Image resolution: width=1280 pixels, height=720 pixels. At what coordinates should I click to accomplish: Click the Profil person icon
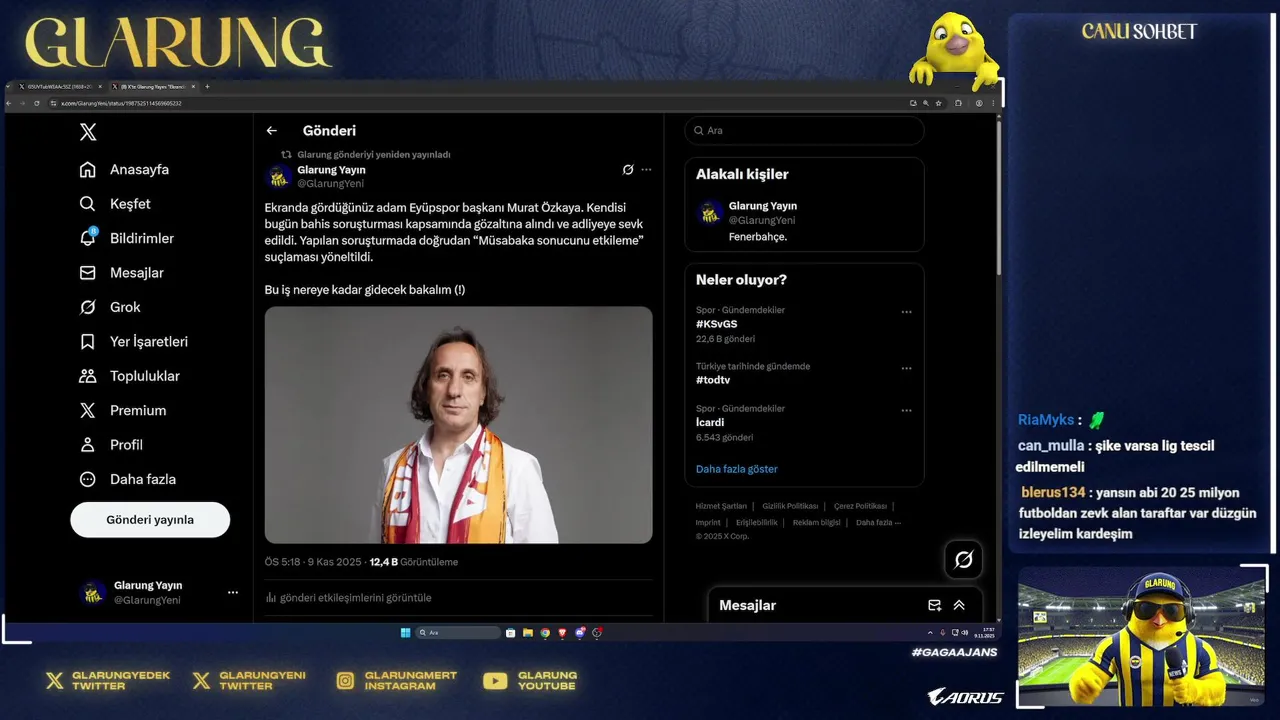[x=88, y=445]
